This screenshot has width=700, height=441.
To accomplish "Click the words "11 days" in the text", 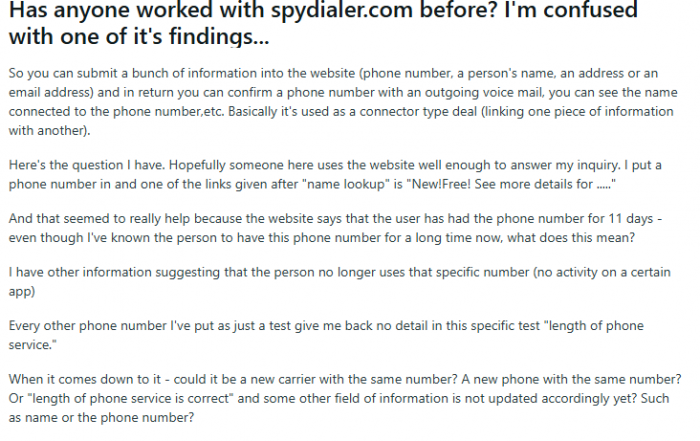I will pos(631,219).
